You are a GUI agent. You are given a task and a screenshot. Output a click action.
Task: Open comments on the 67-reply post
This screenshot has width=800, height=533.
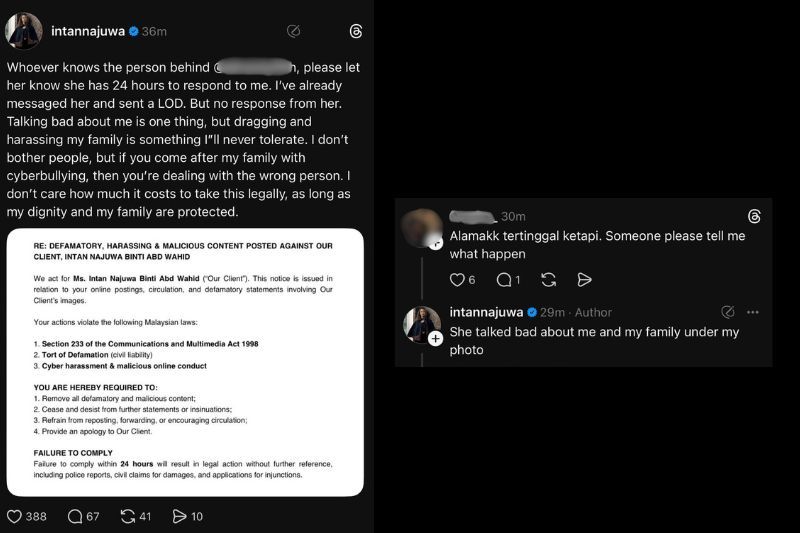click(75, 516)
